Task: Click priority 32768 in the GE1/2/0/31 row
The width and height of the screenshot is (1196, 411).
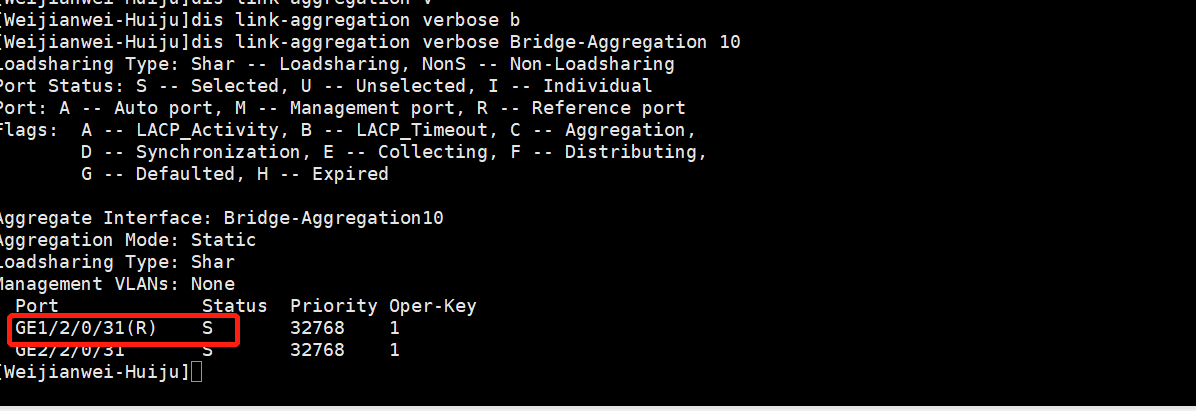Action: click(x=317, y=328)
